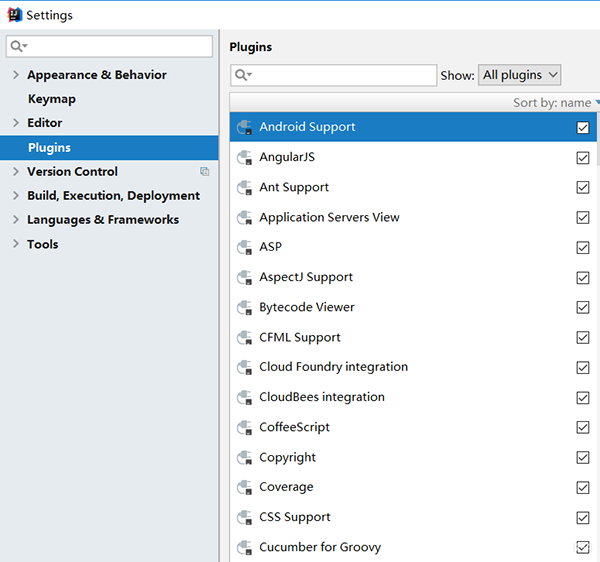Toggle Cloud Foundry integration checkbox
The image size is (600, 562).
pyautogui.click(x=583, y=368)
